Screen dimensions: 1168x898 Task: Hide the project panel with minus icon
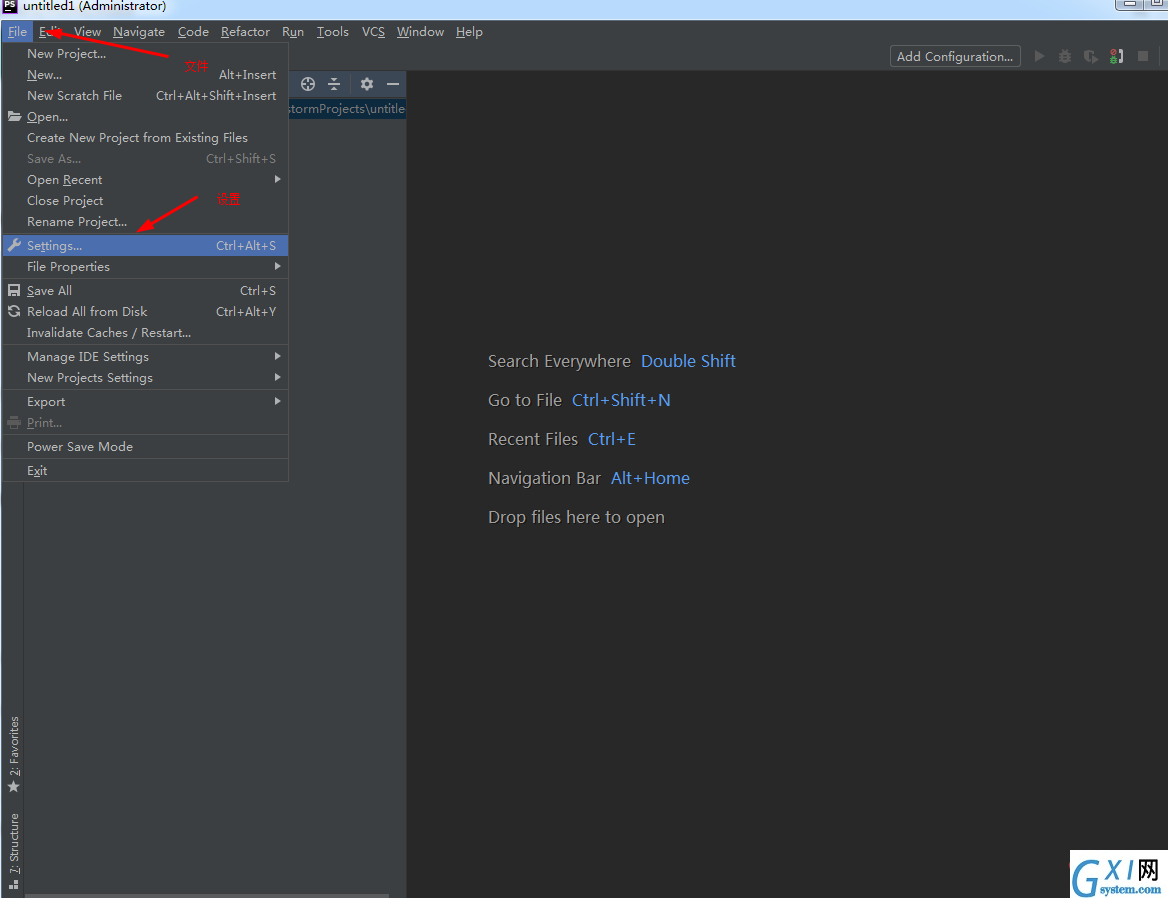[393, 84]
